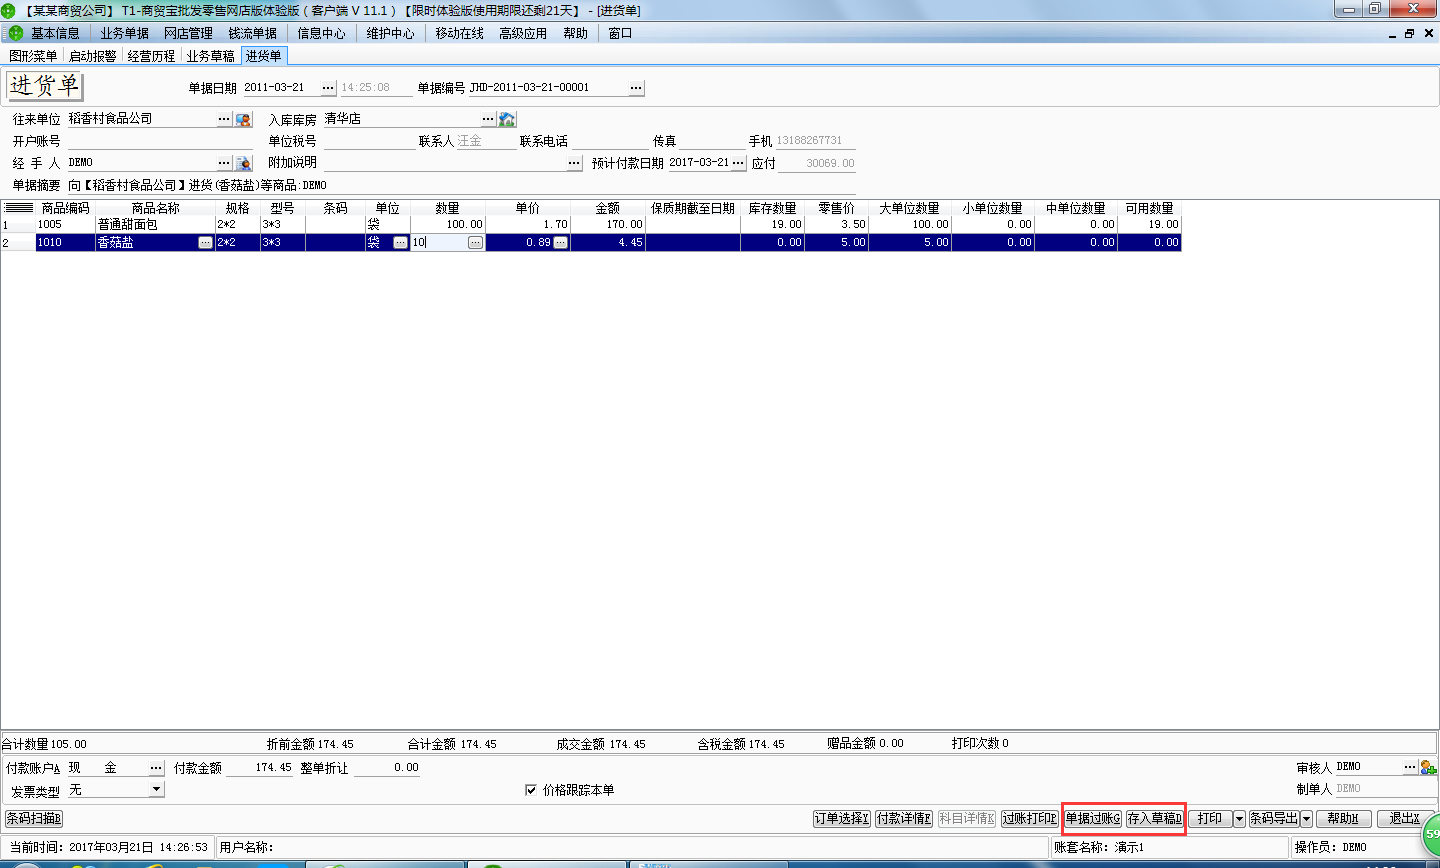Click the supplier lookup icon beside 往来单位
The width and height of the screenshot is (1440, 868).
tap(243, 119)
